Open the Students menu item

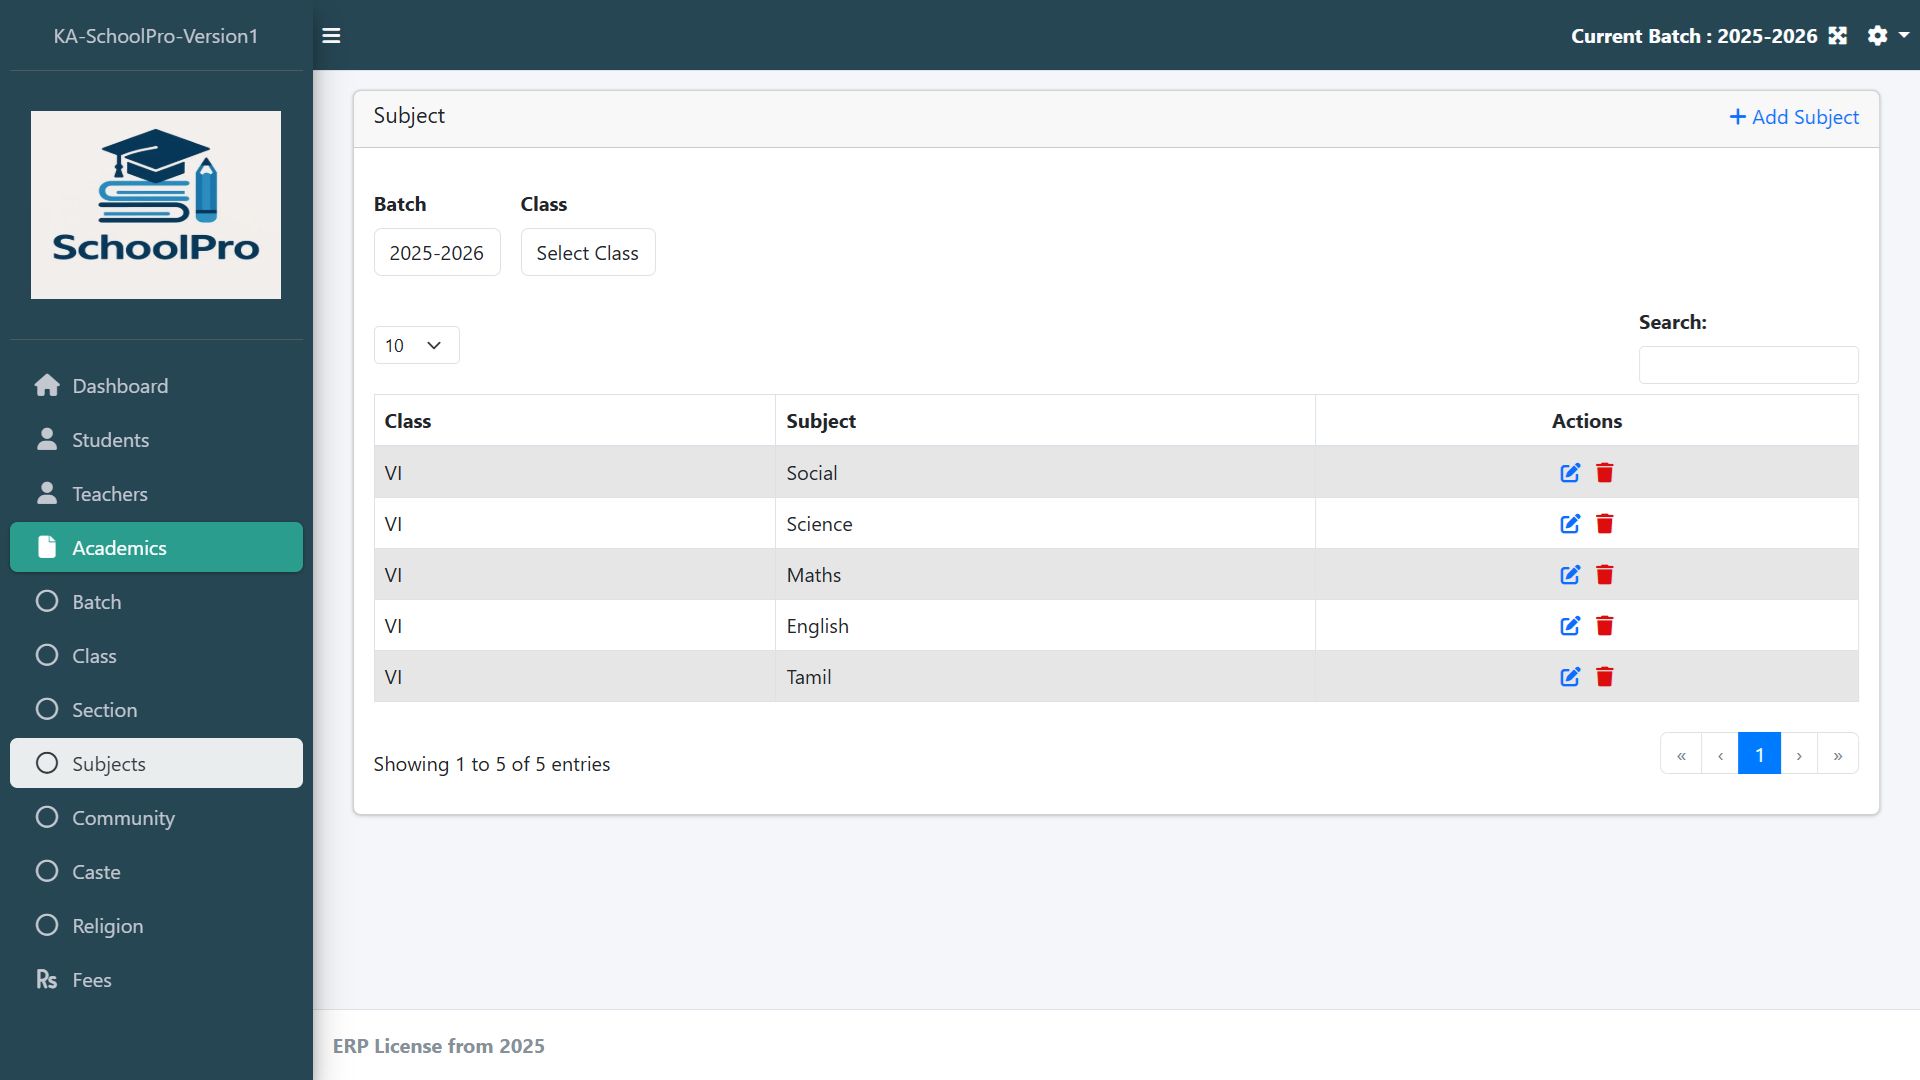click(x=110, y=440)
